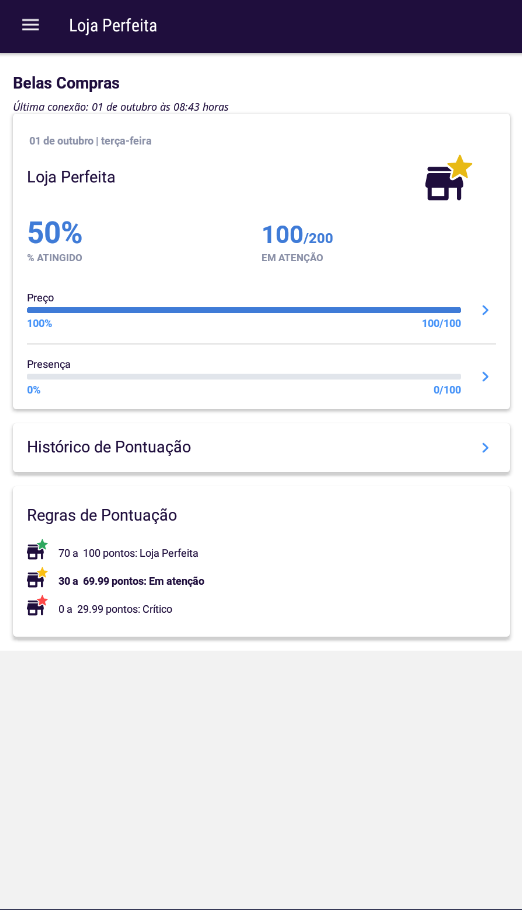Tap the store icon with yellow star

click(448, 178)
